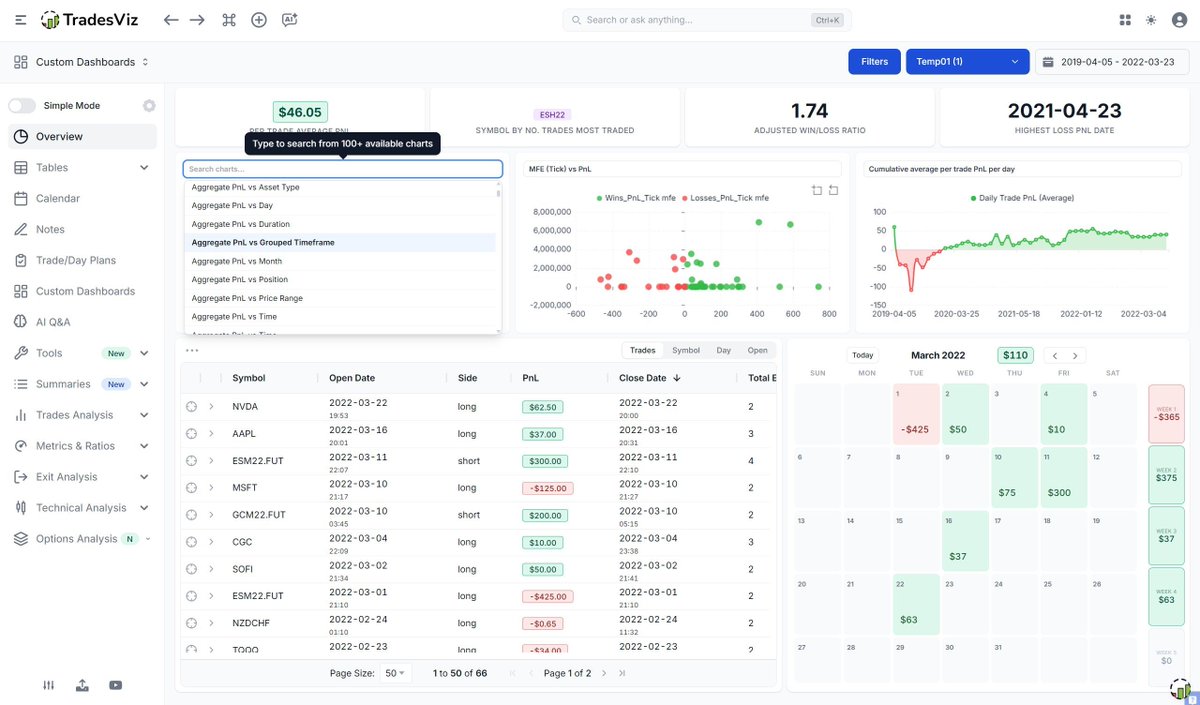
Task: Click the add new plus circle icon
Action: tap(259, 20)
